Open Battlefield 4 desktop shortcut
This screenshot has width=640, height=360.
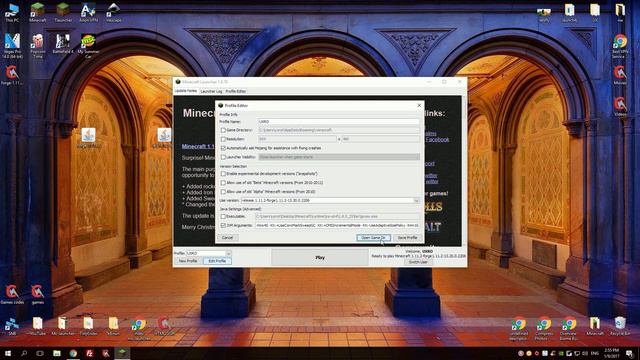tap(63, 44)
